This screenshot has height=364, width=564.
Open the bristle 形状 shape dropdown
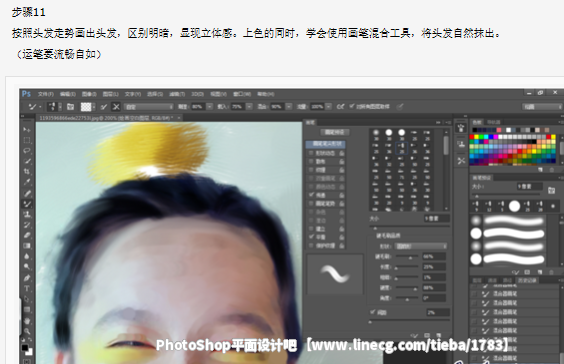coord(421,246)
